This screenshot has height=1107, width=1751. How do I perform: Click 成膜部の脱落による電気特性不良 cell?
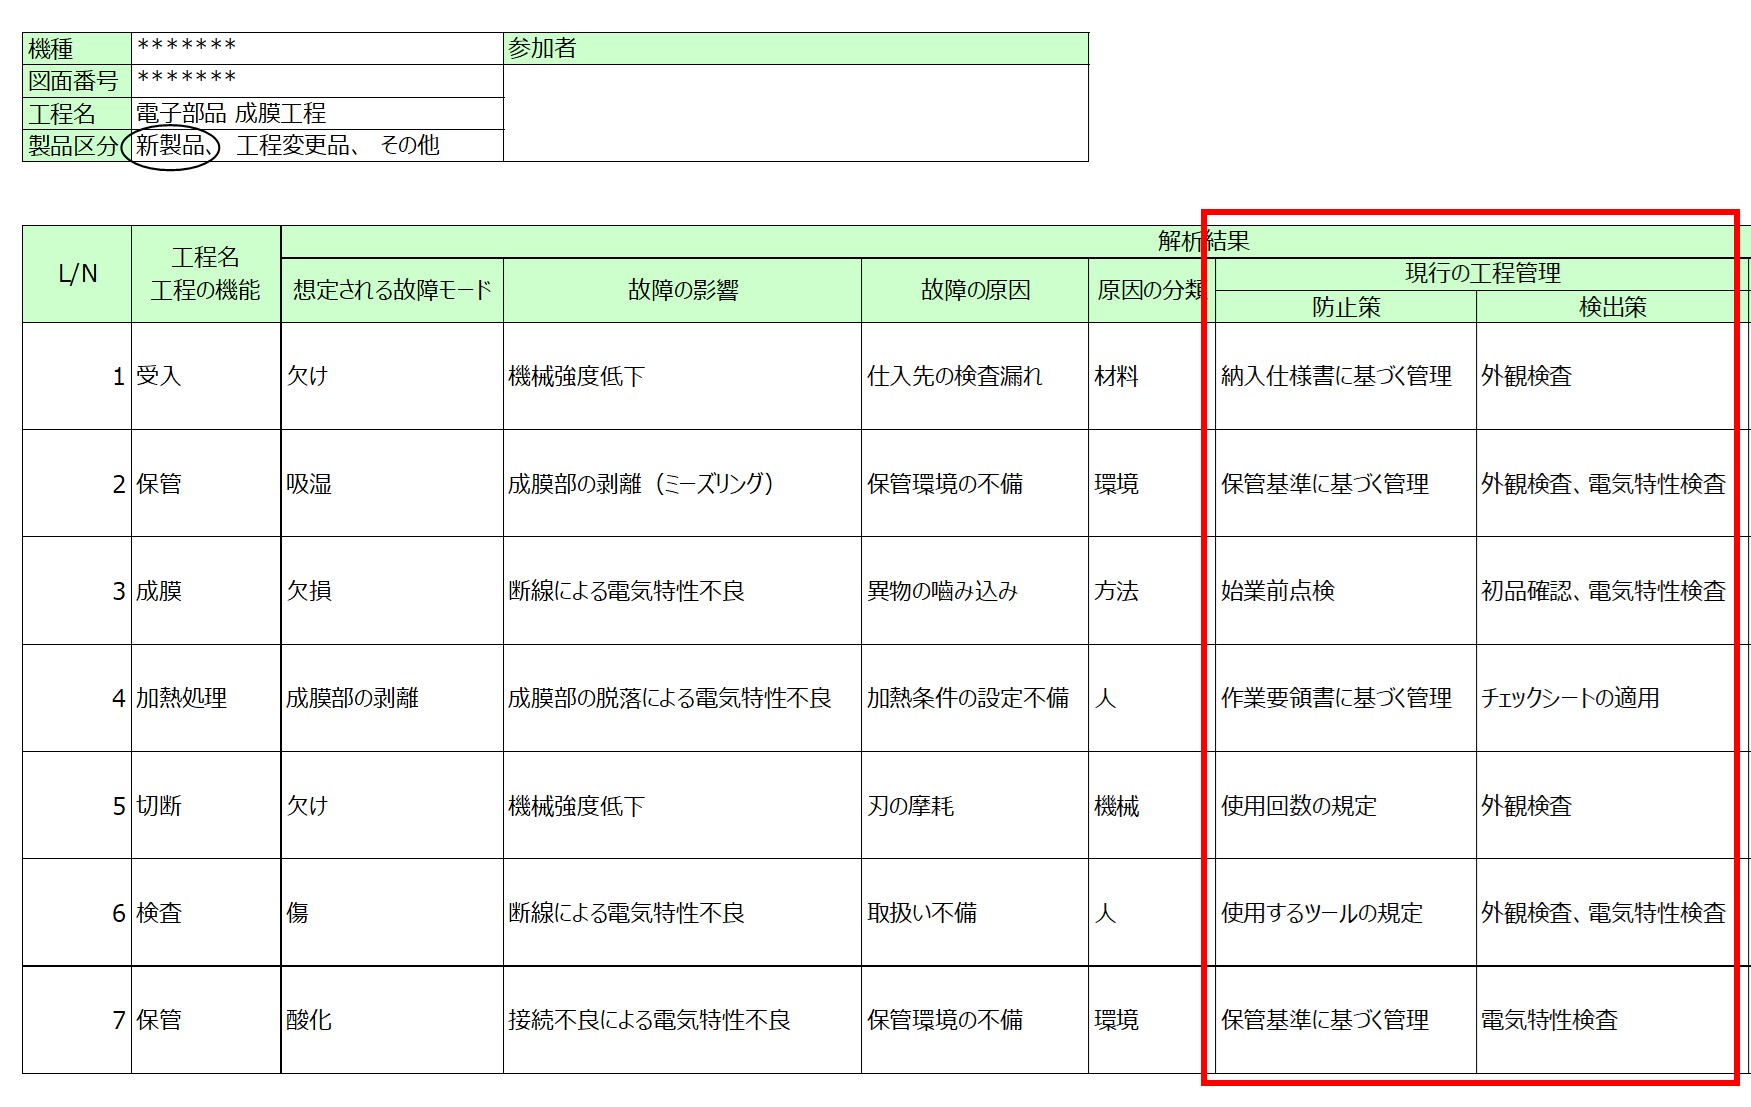pyautogui.click(x=682, y=698)
